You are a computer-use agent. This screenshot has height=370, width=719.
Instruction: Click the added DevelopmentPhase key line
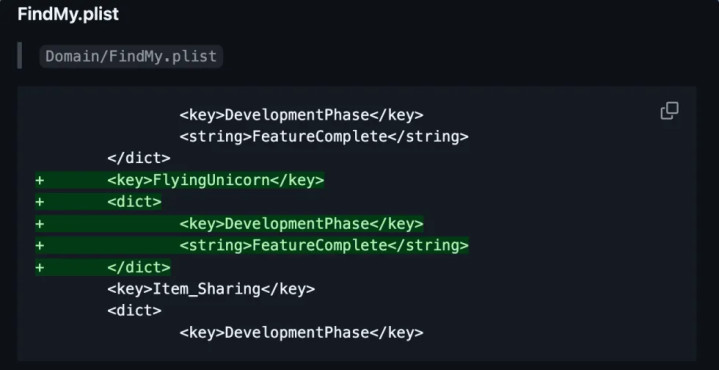(x=301, y=224)
